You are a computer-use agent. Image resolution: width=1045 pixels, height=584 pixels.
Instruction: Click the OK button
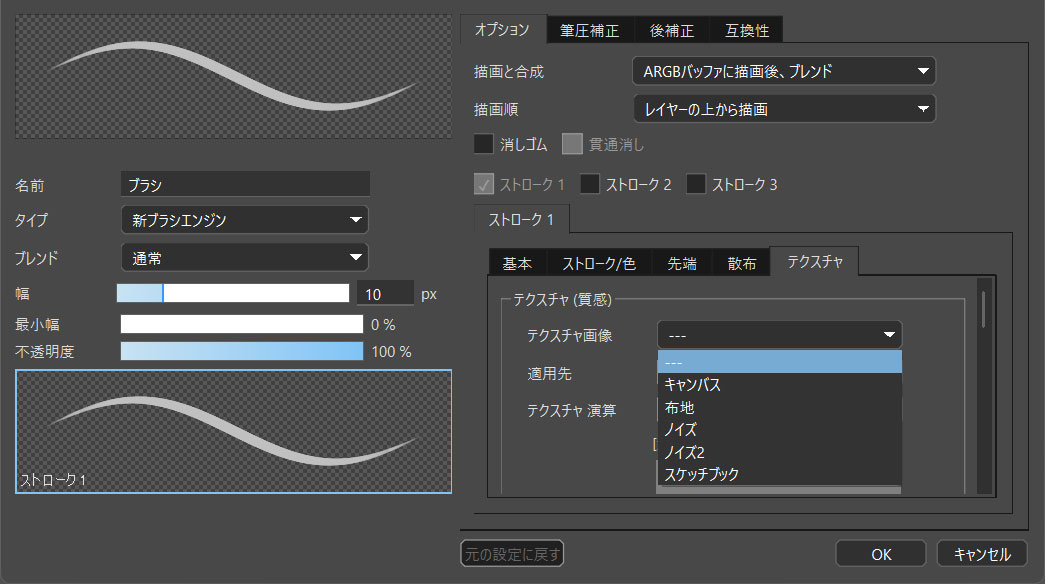[881, 553]
